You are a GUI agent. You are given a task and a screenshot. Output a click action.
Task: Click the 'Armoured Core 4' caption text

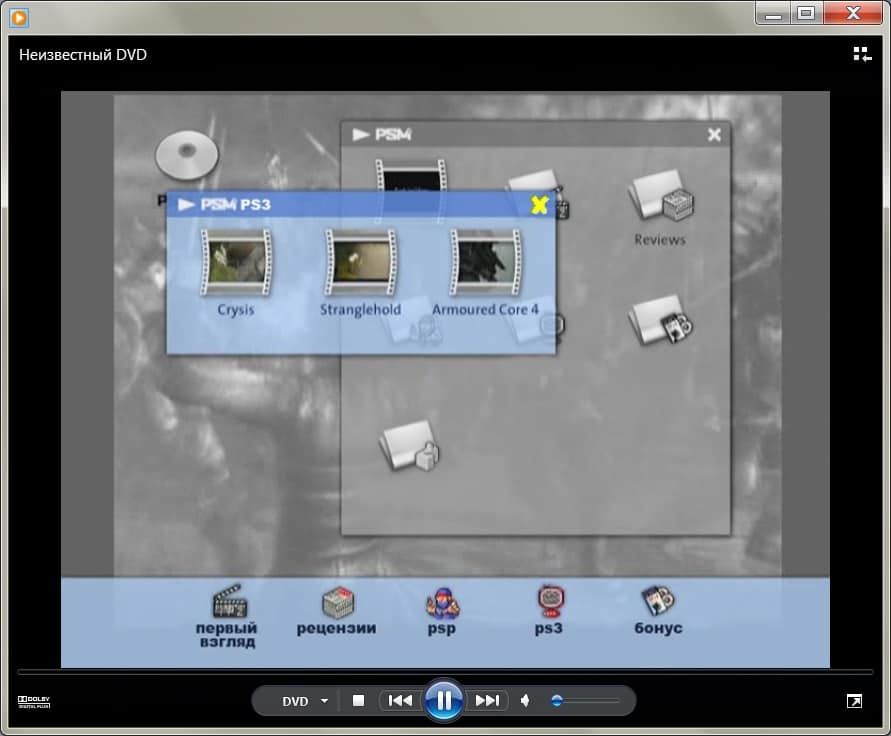[x=485, y=310]
